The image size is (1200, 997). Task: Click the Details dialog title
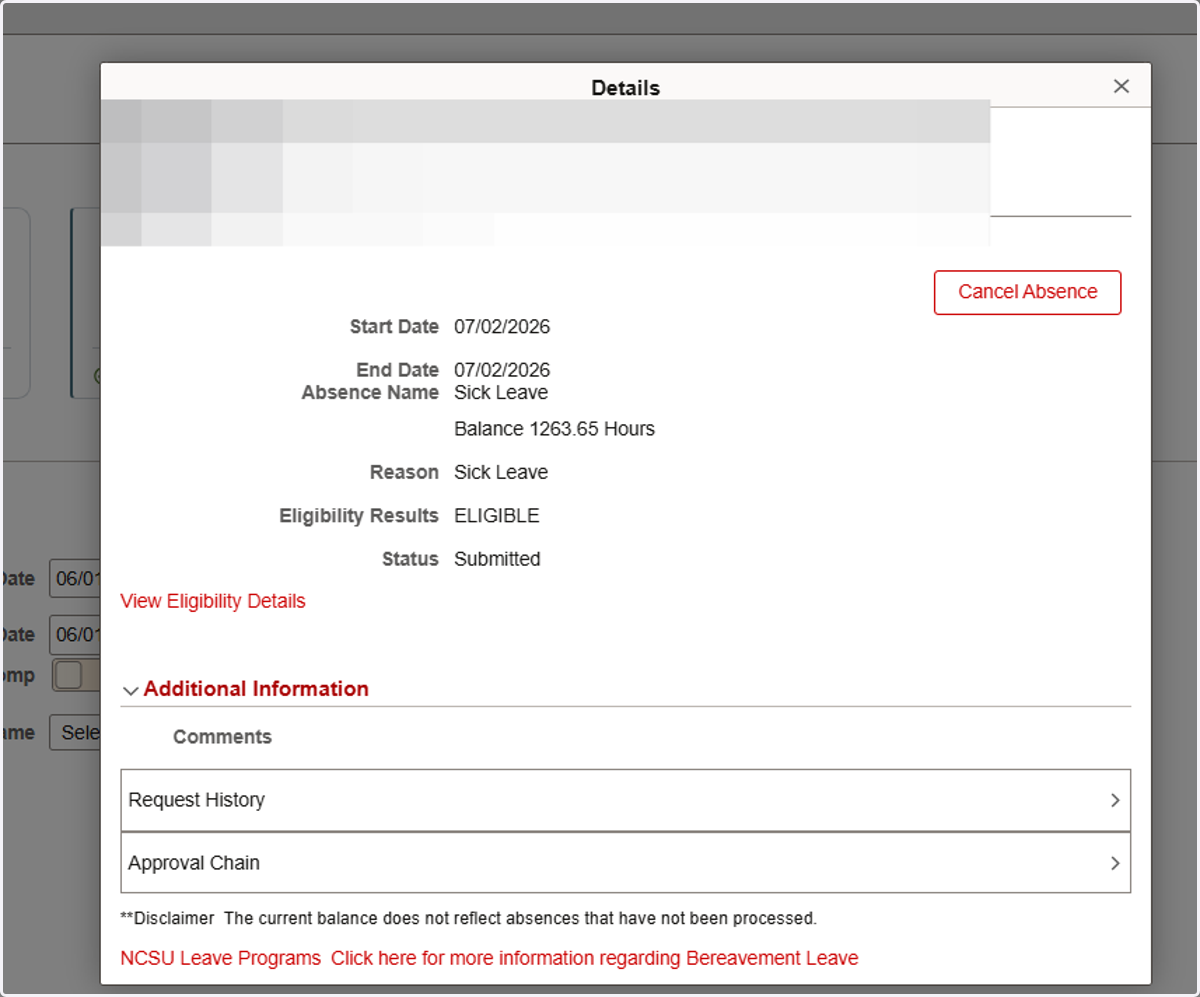point(625,88)
